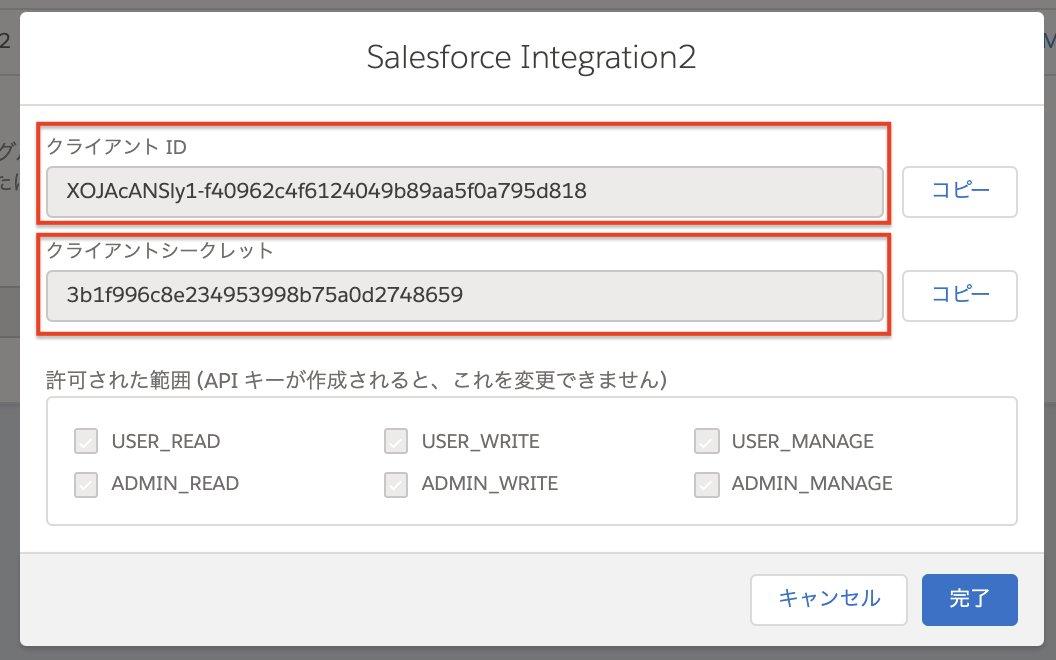Screen dimensions: 1056x660
Task: Click the クライアントシークレット label text
Action: 160,251
